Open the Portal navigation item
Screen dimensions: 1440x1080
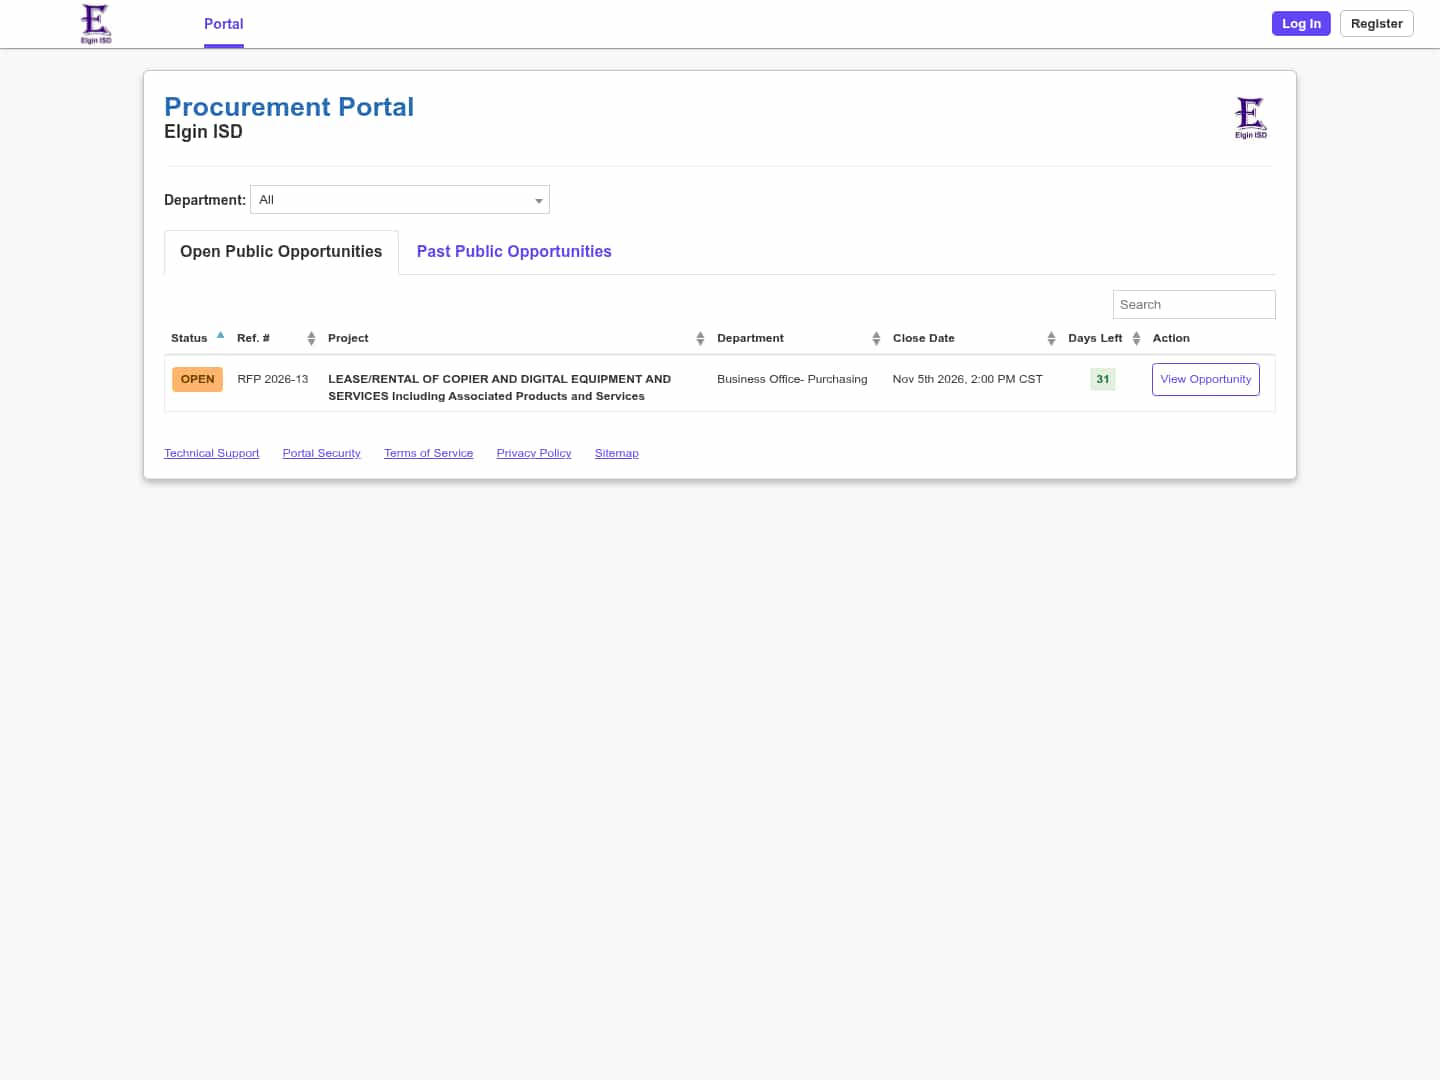click(x=224, y=24)
